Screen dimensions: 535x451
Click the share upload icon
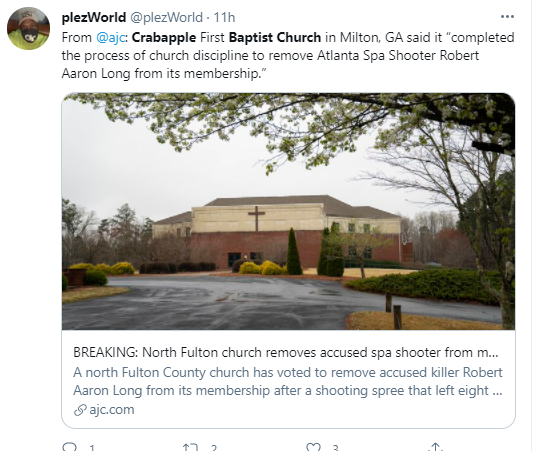[x=435, y=447]
